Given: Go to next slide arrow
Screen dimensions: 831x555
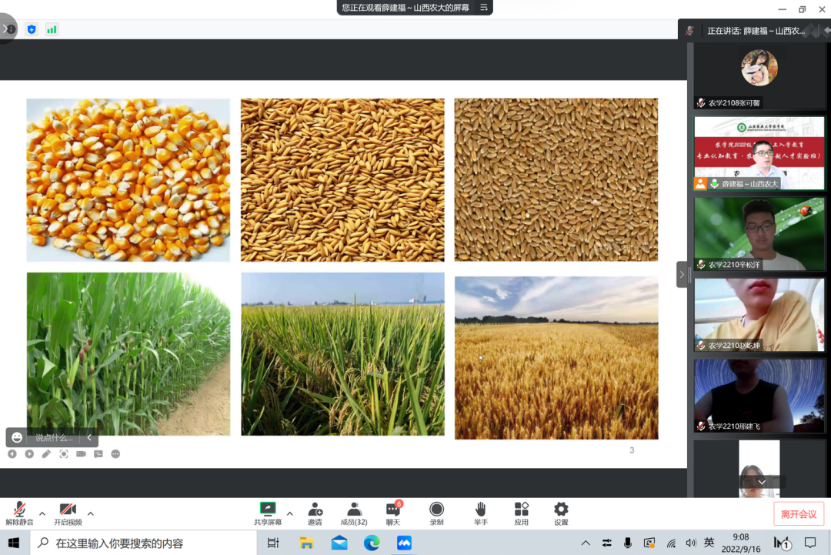Looking at the screenshot, I should tap(29, 454).
